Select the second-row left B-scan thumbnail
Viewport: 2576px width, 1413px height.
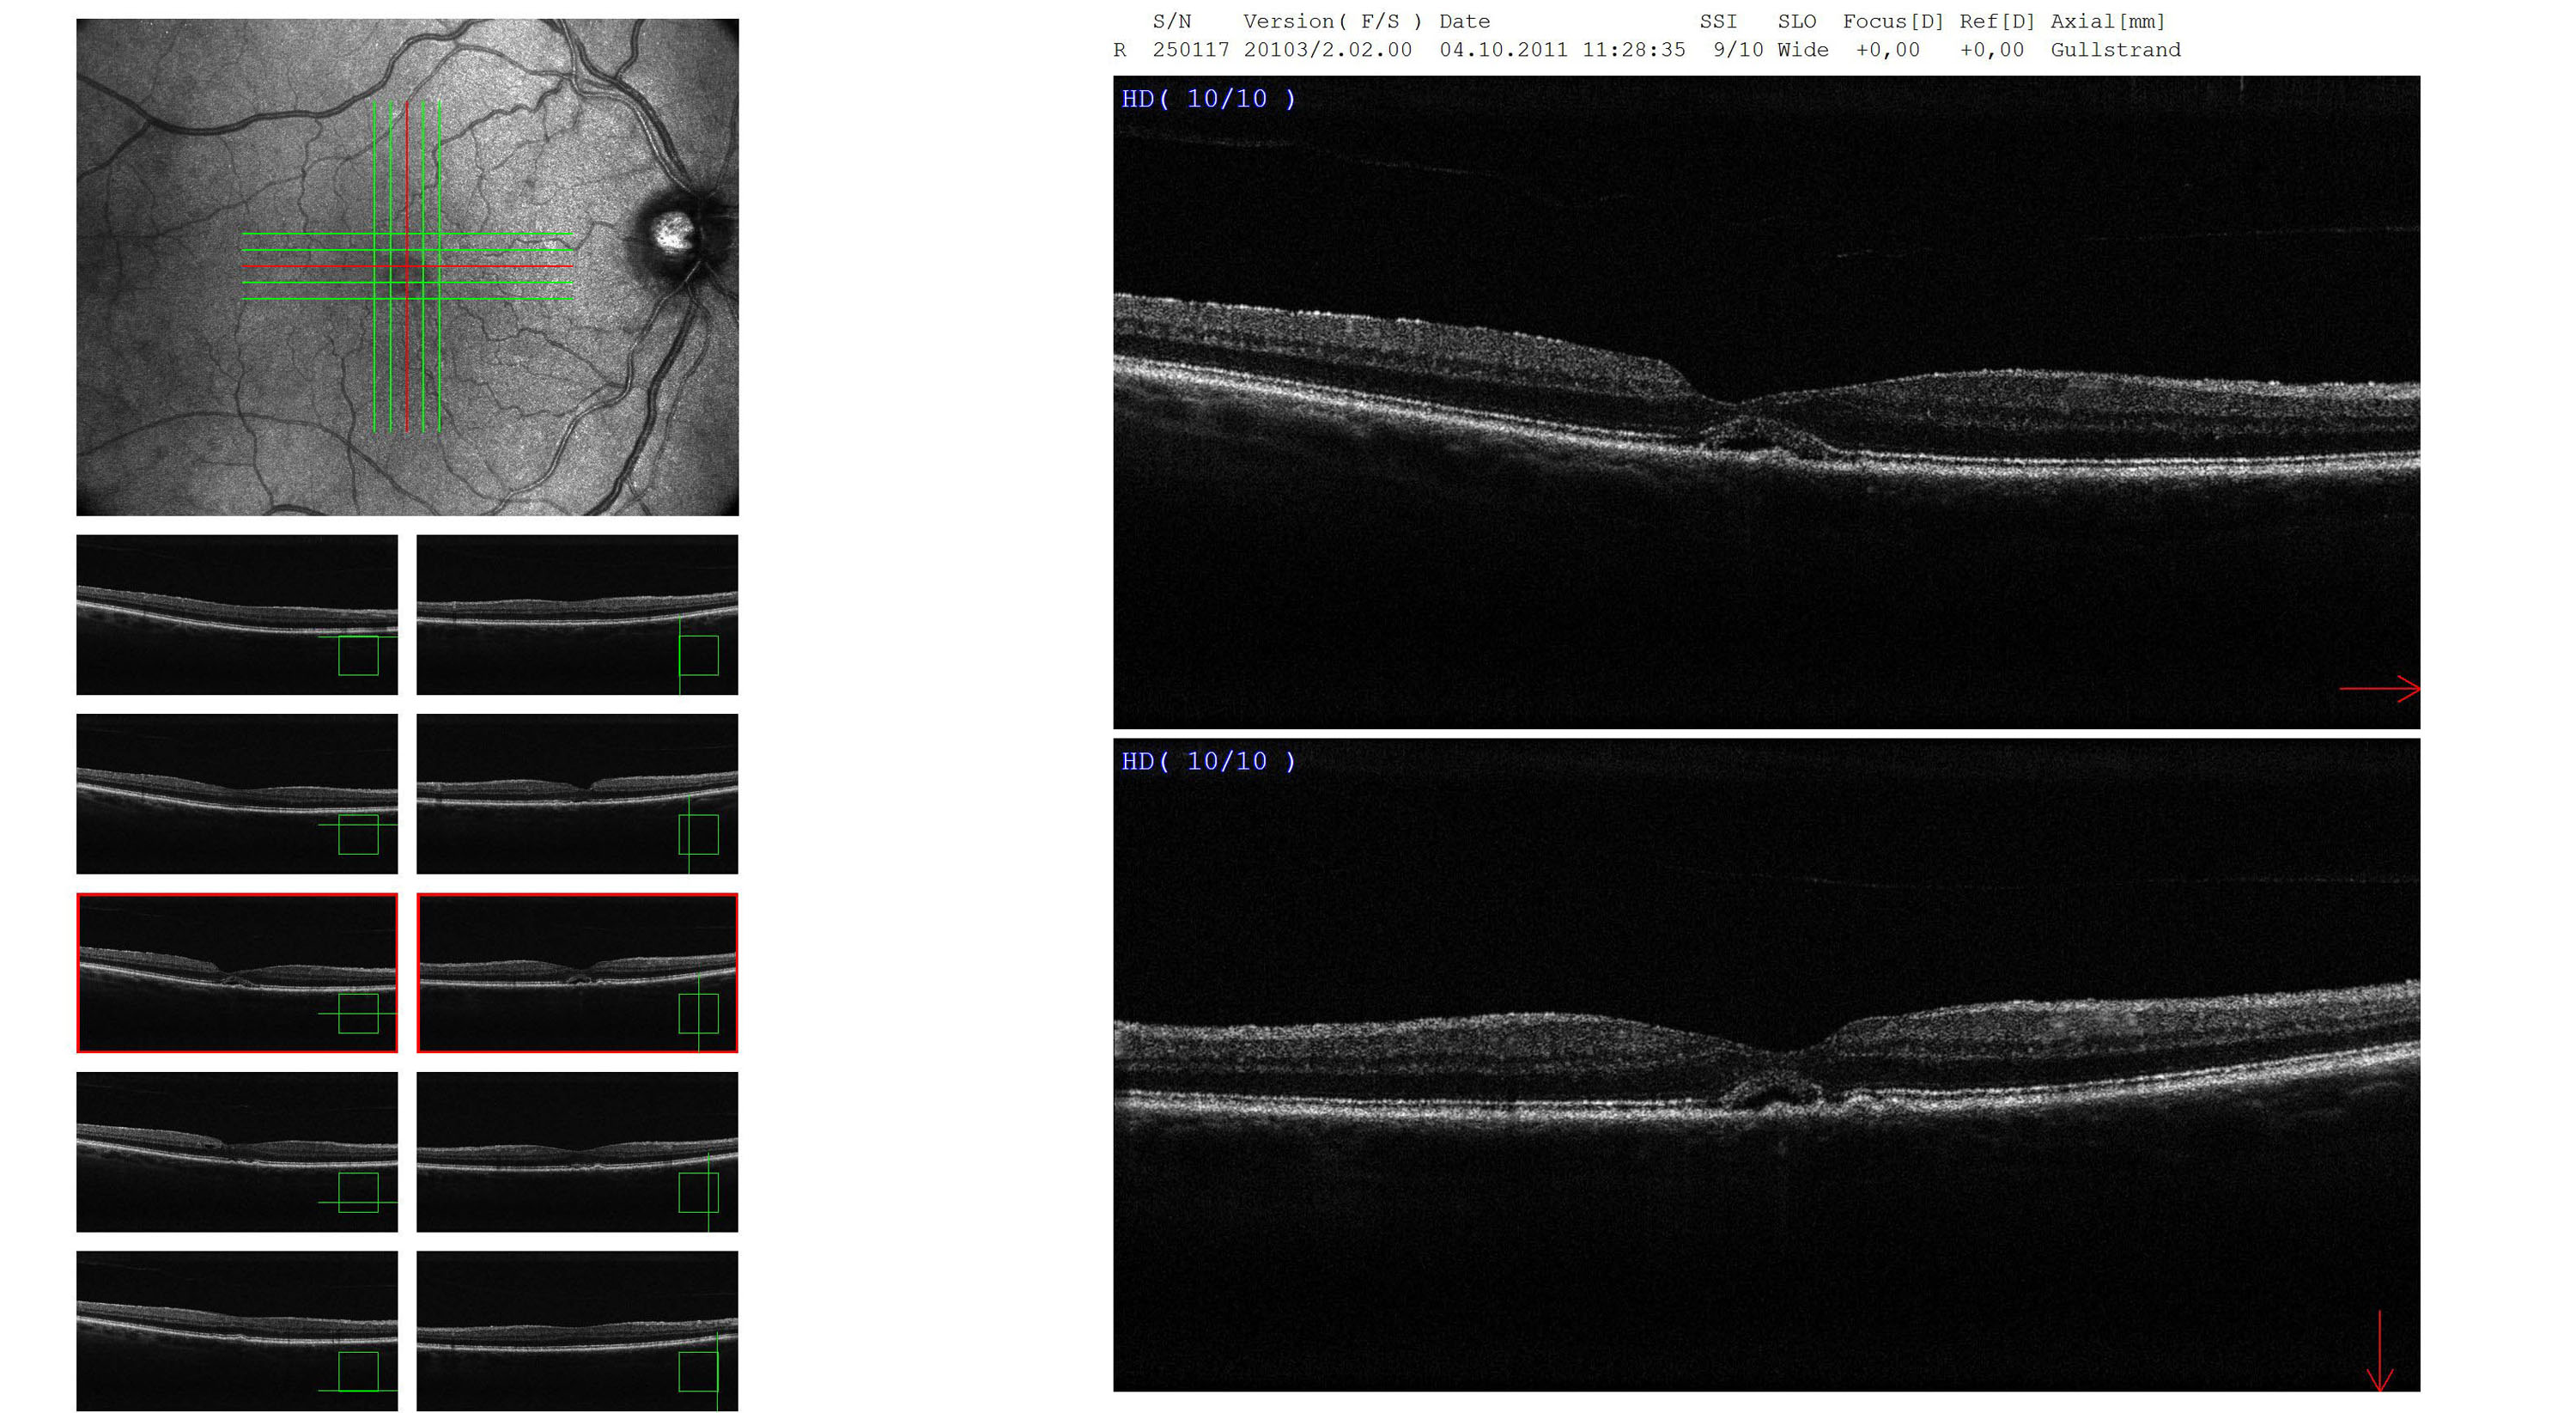[x=237, y=793]
